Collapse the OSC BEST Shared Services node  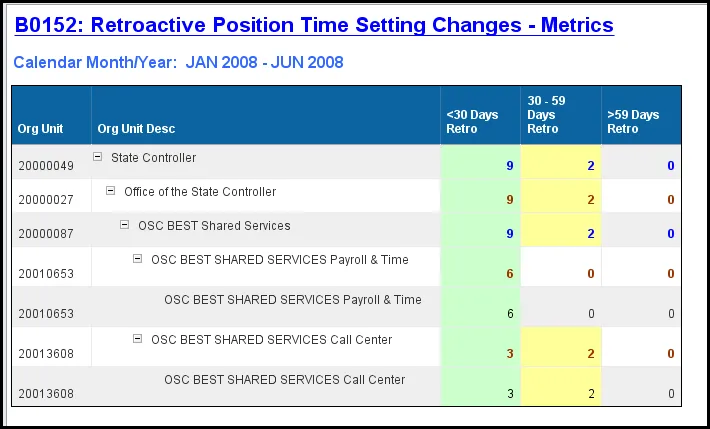(x=125, y=225)
